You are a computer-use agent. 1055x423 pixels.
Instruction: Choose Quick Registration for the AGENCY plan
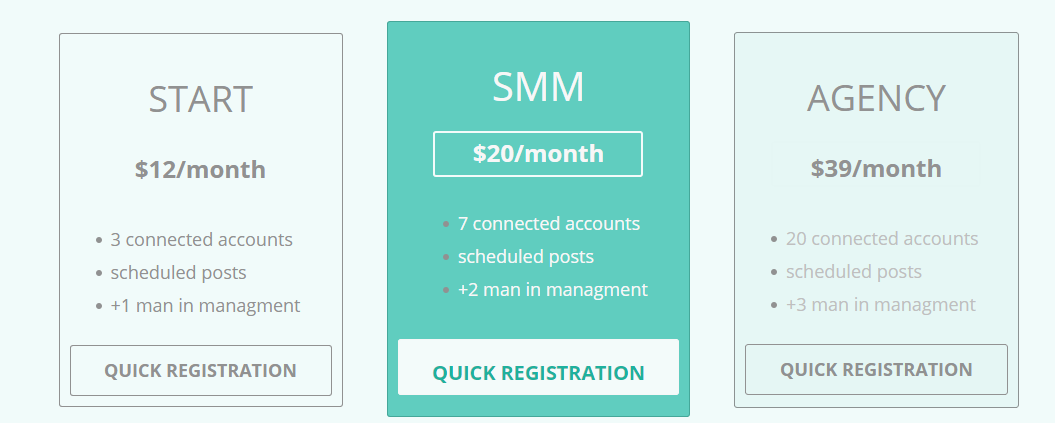pos(876,369)
